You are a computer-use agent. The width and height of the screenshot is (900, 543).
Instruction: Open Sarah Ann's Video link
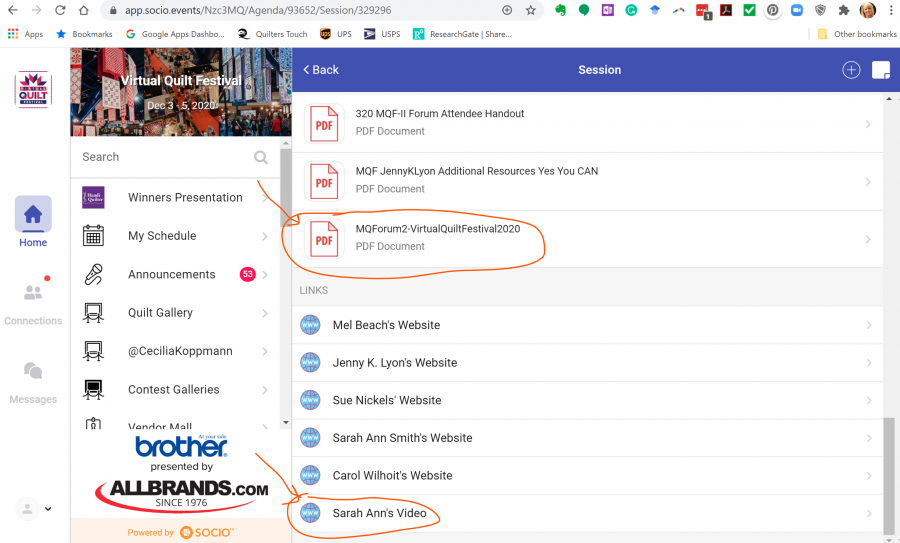[587, 513]
